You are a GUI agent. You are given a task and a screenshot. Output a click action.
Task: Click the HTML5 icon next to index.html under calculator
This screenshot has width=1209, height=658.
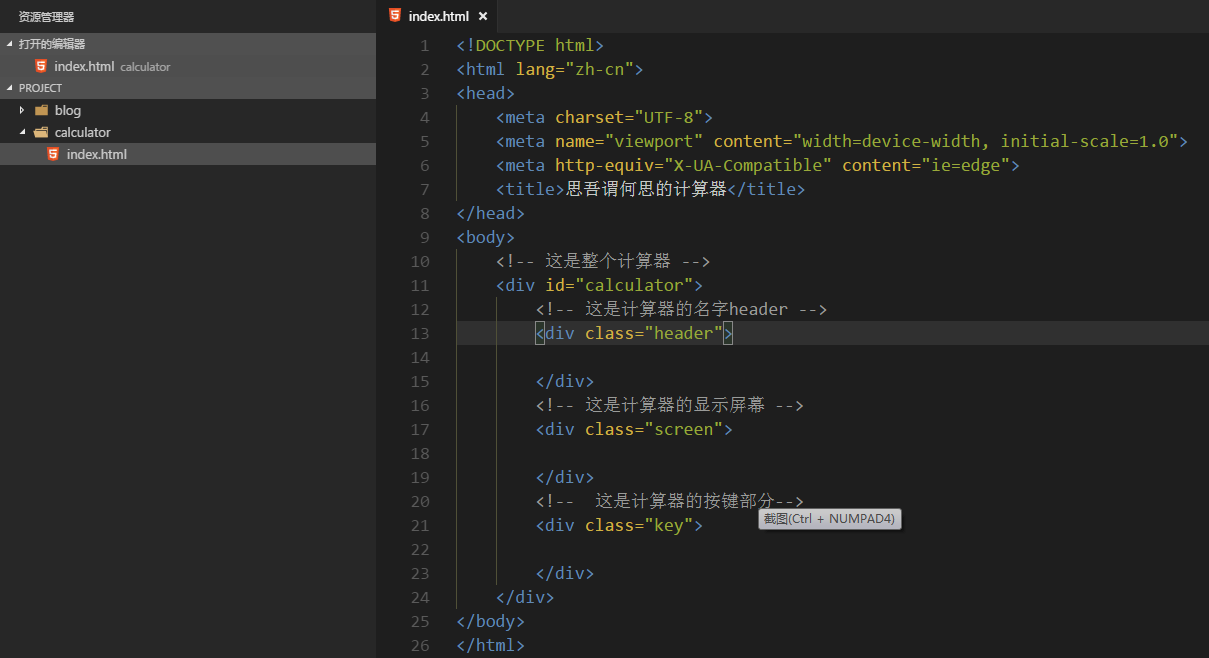pos(54,154)
